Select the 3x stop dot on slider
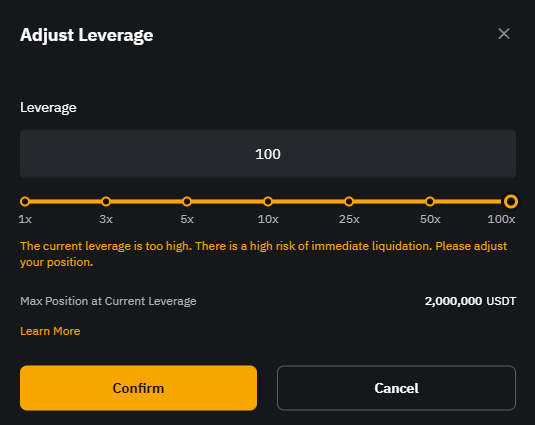This screenshot has width=535, height=425. 106,202
